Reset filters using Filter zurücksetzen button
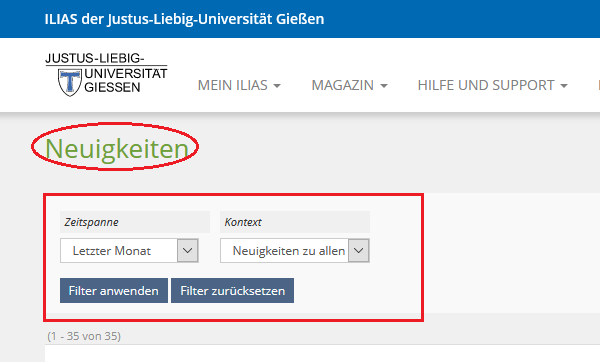 click(x=232, y=291)
